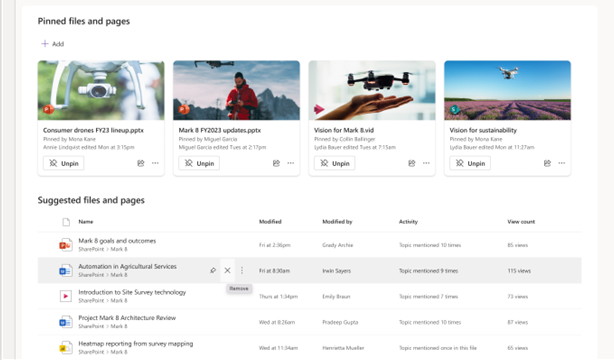This screenshot has width=614, height=360.
Task: Unpin Mark 8 FY2023 updates.pptx
Action: click(199, 163)
